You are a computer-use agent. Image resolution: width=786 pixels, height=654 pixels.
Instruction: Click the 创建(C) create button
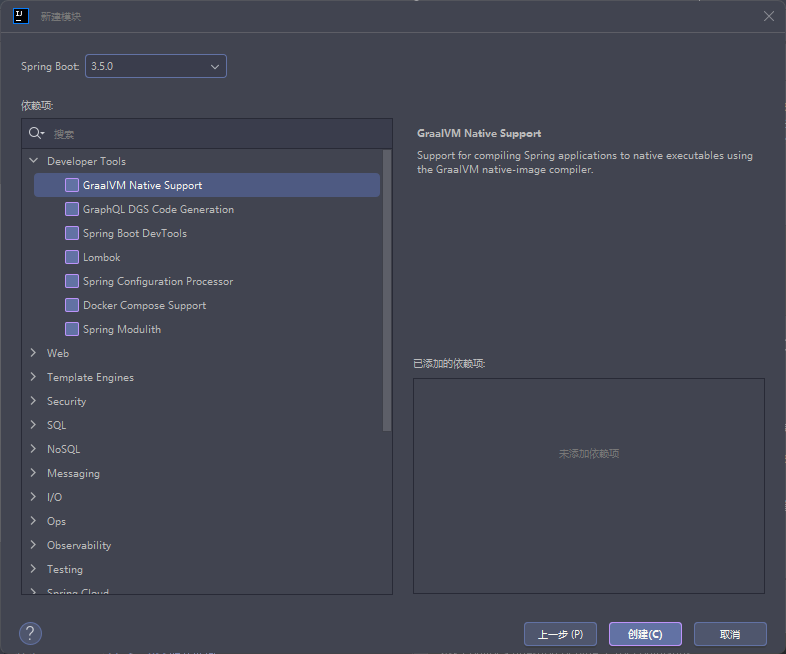645,634
